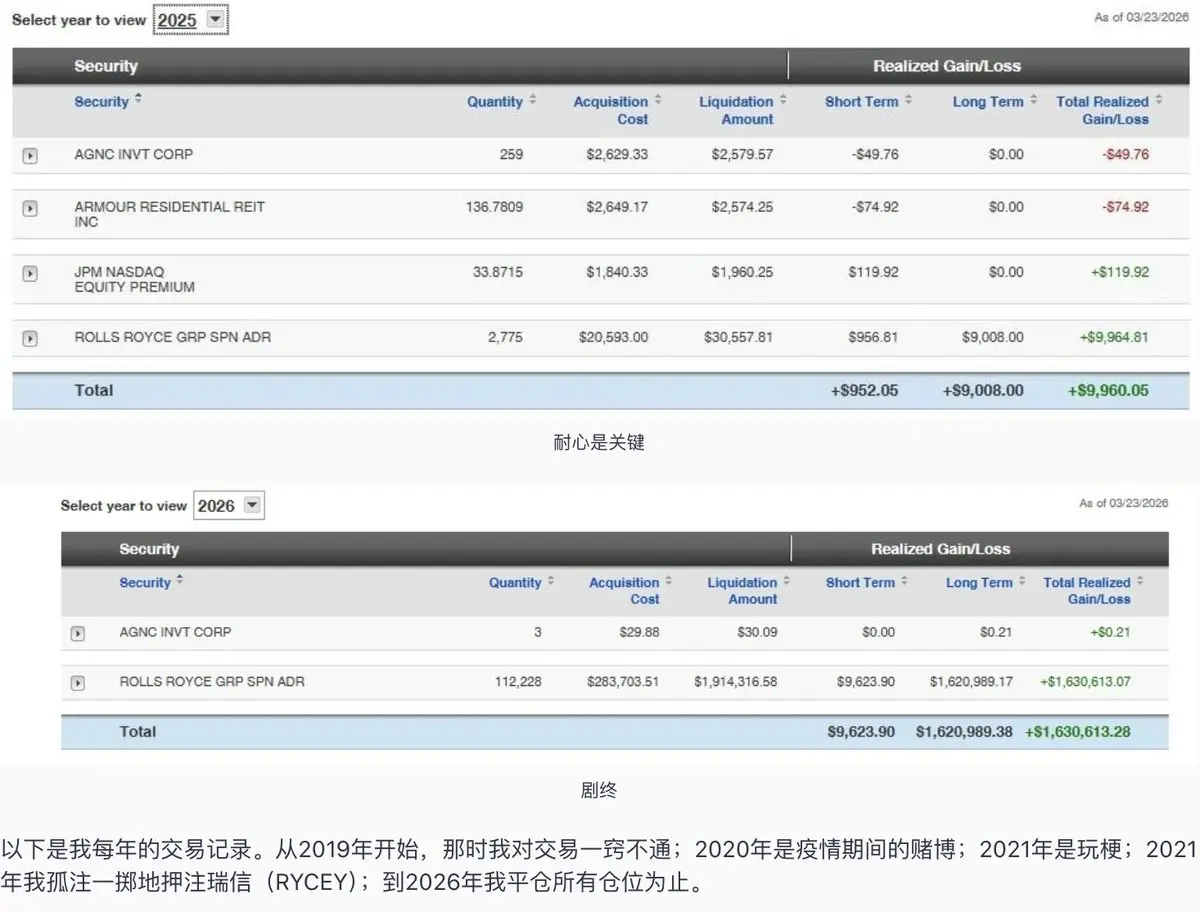Sort 2025 table by Total Realized Gain/Loss arrows

point(1159,100)
